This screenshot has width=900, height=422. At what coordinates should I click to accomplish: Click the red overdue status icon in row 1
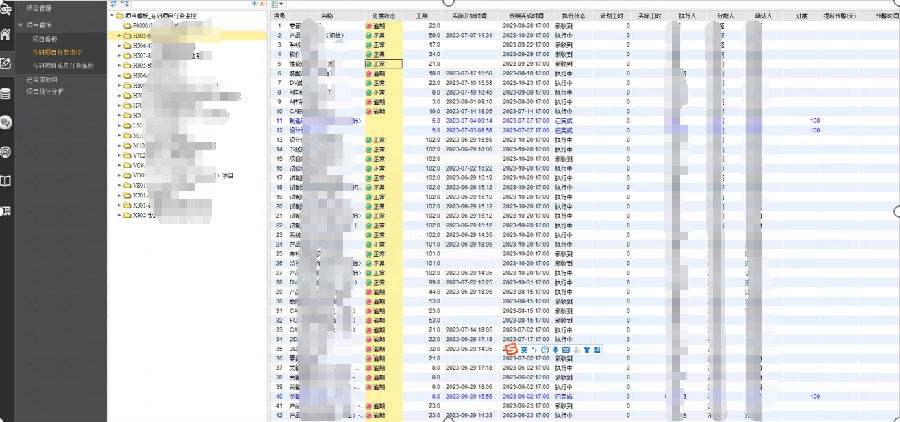369,26
